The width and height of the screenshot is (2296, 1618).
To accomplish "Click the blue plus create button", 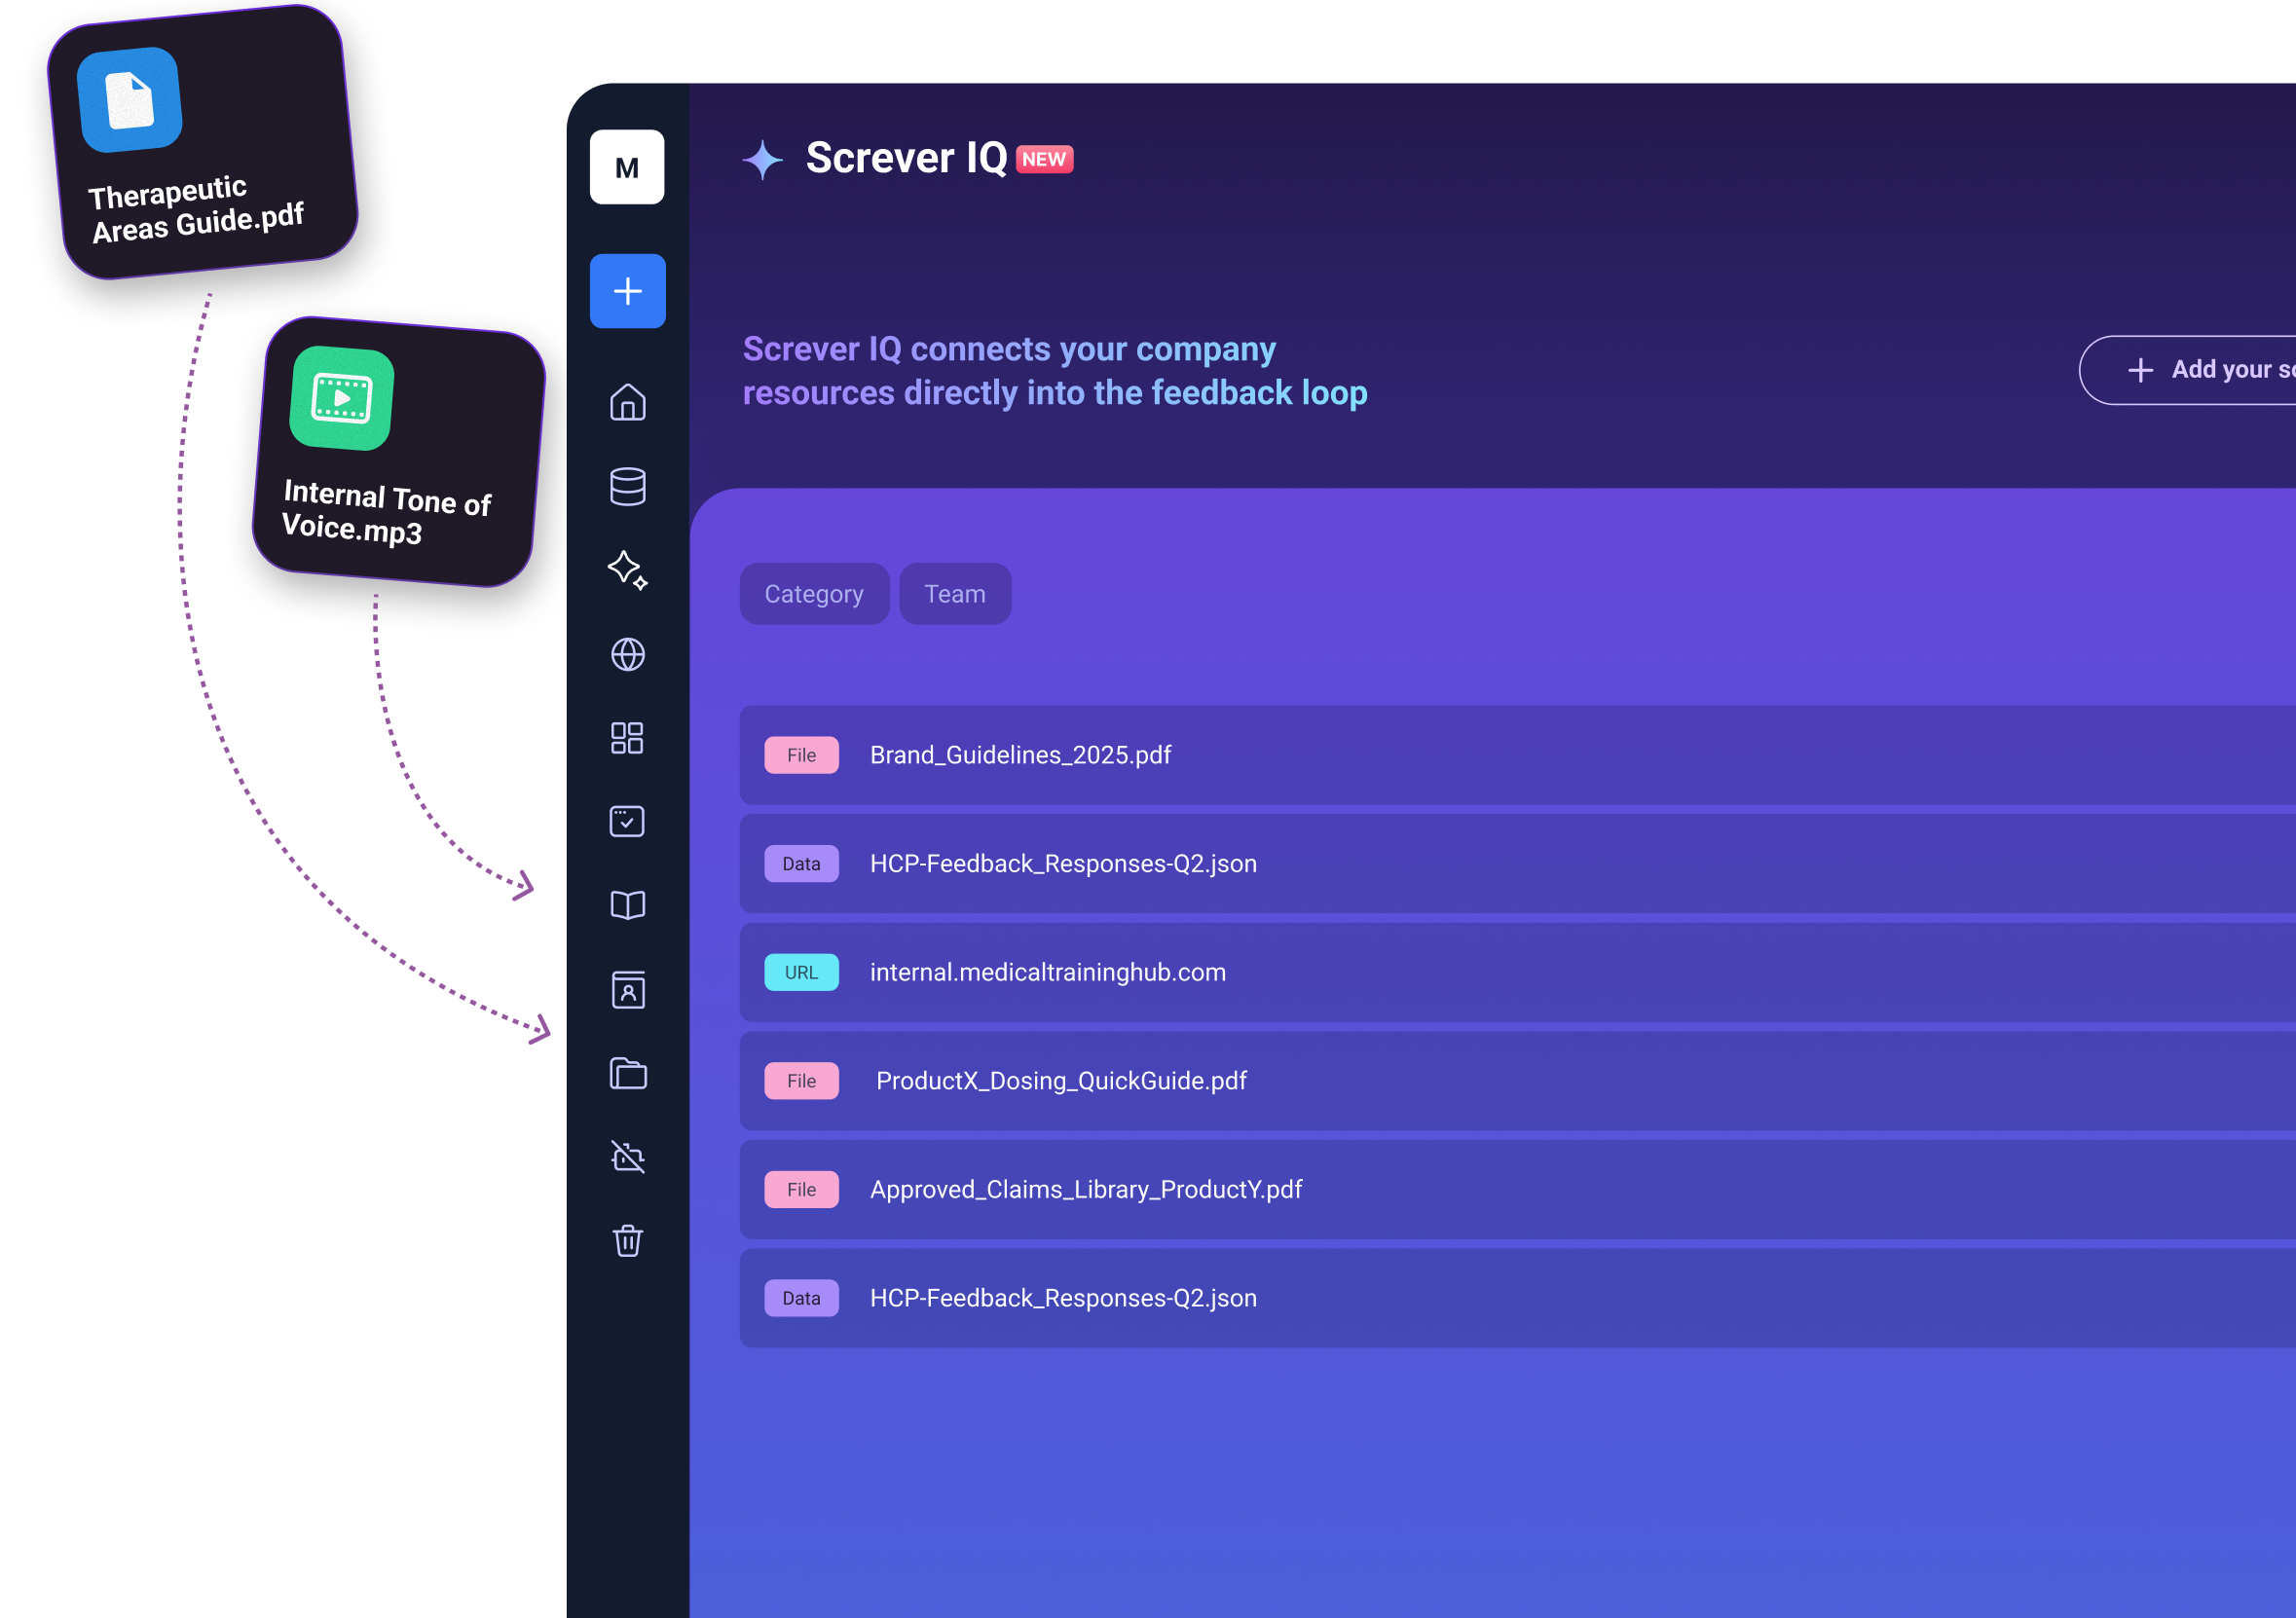I will point(627,291).
